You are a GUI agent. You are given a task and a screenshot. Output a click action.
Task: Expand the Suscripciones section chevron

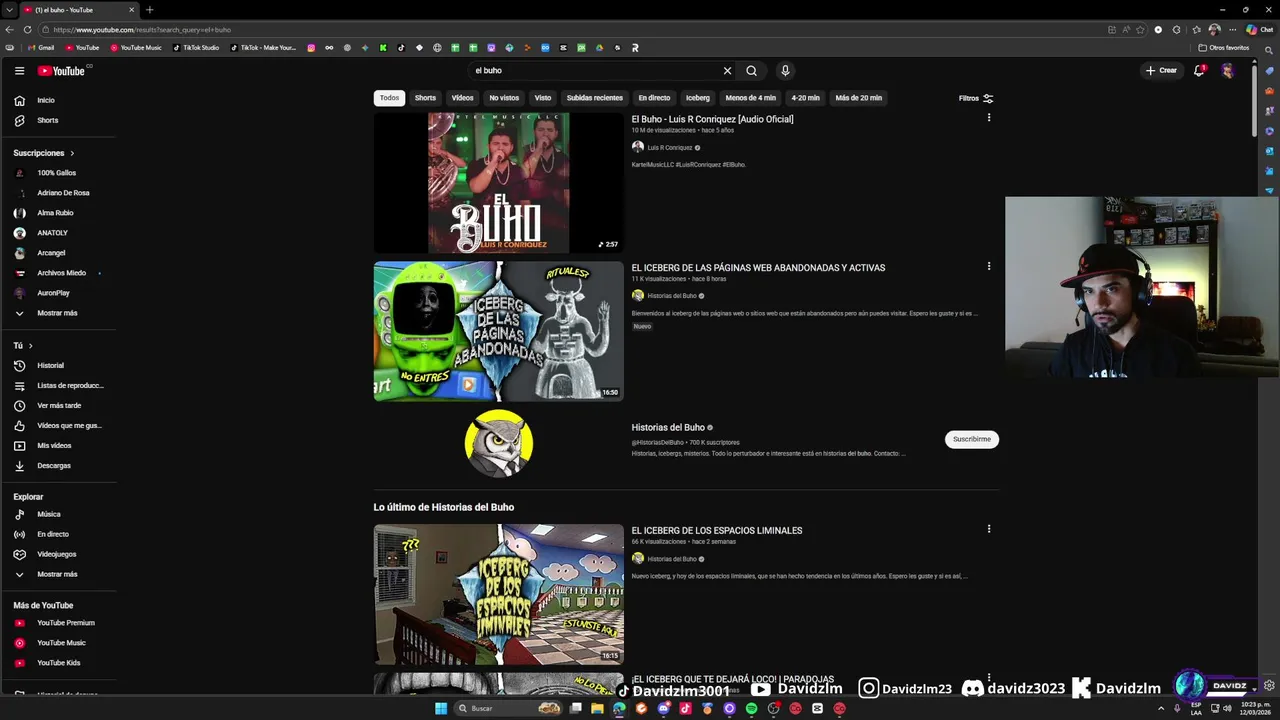coord(72,153)
